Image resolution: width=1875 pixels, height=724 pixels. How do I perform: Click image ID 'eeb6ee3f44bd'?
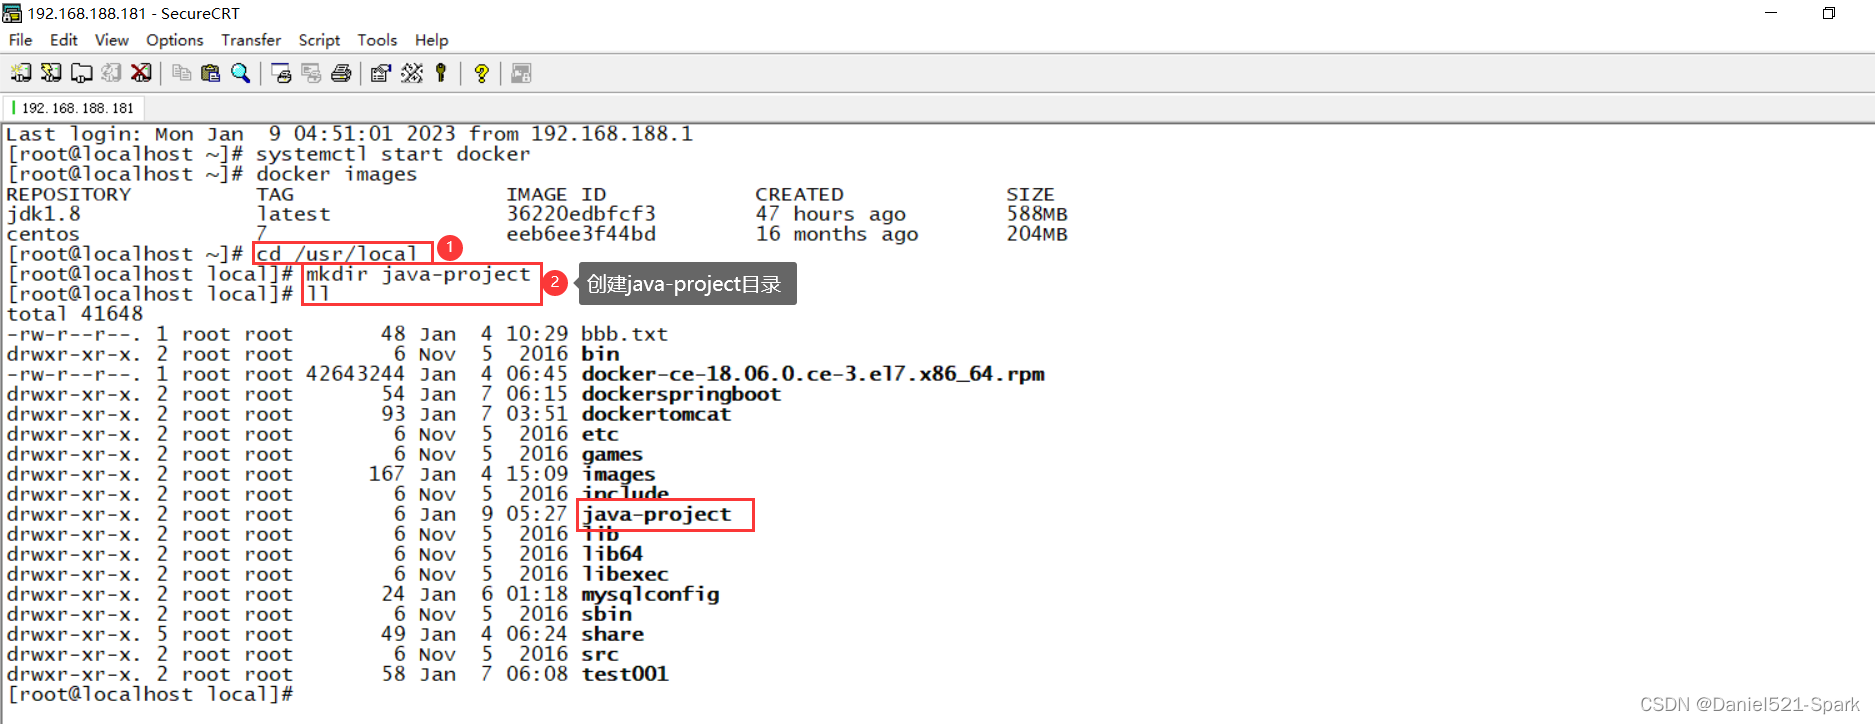[581, 234]
